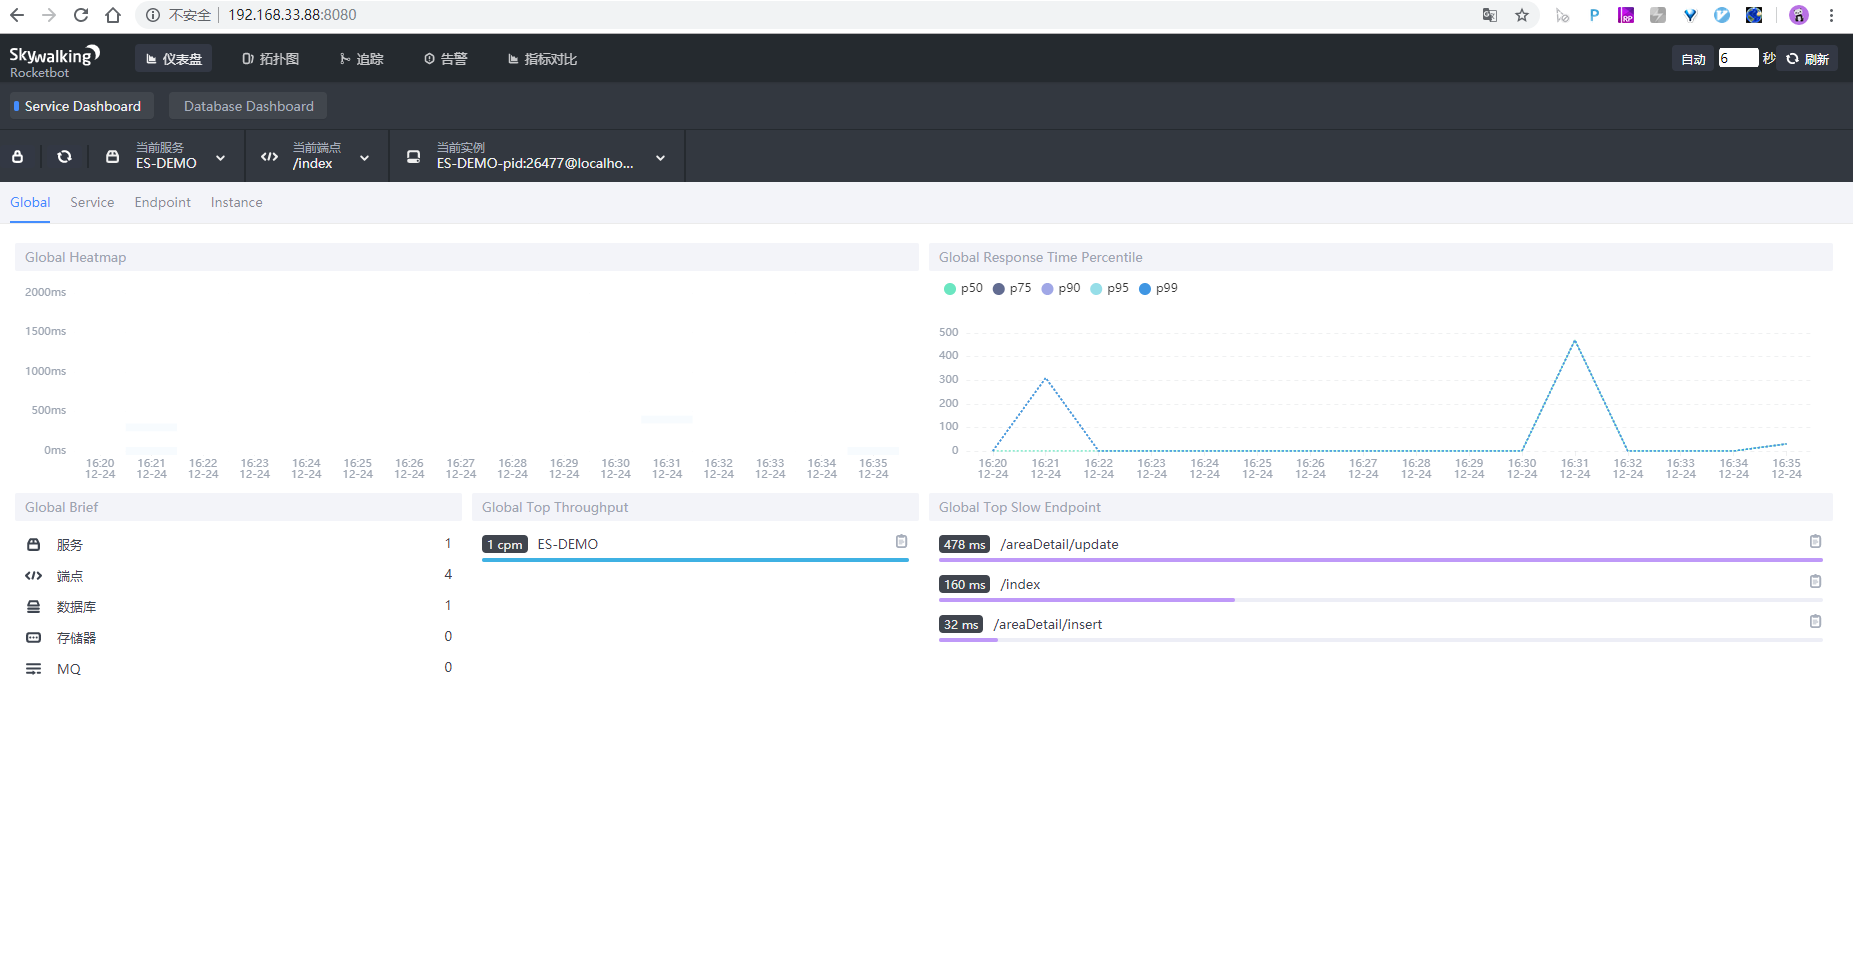Click the 服务 row in Global Brief
This screenshot has width=1853, height=968.
(238, 544)
